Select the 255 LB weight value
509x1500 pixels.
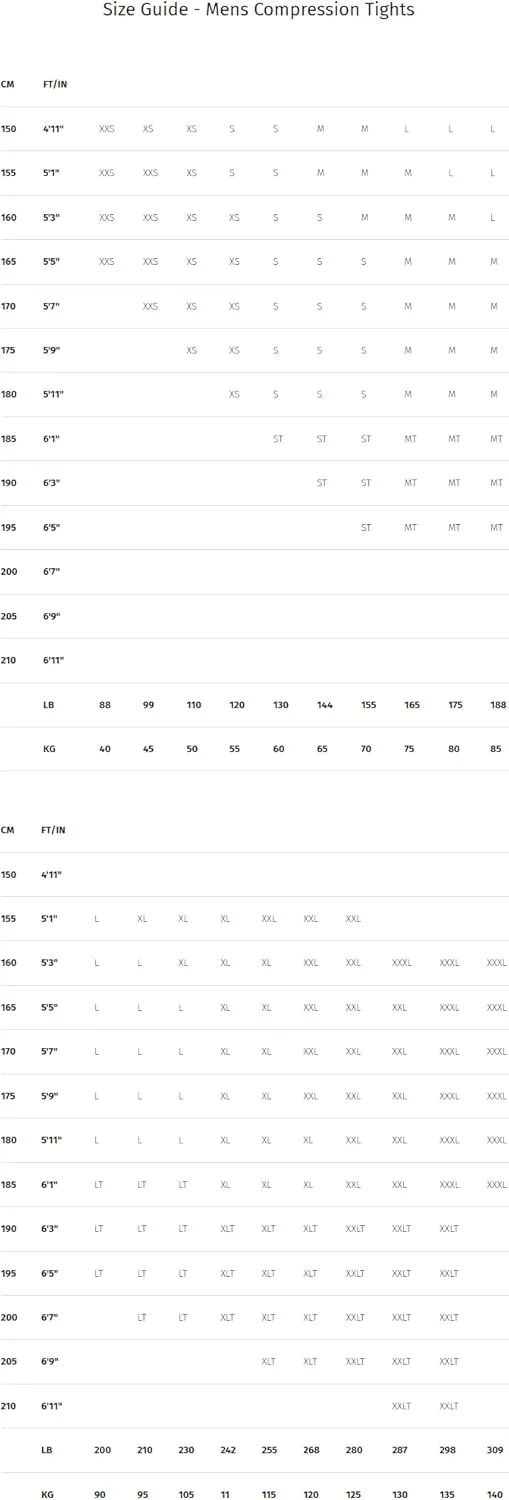[x=268, y=1450]
